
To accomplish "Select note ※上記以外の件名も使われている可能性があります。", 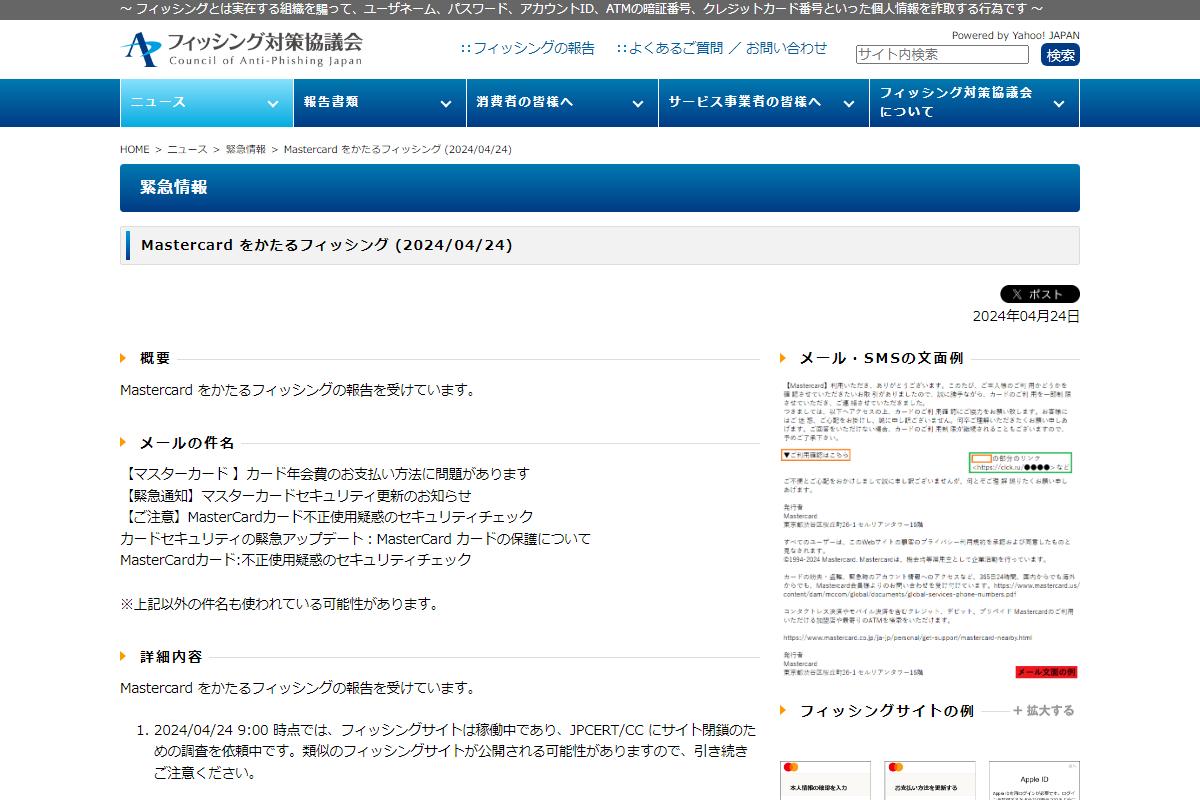I will tap(279, 604).
